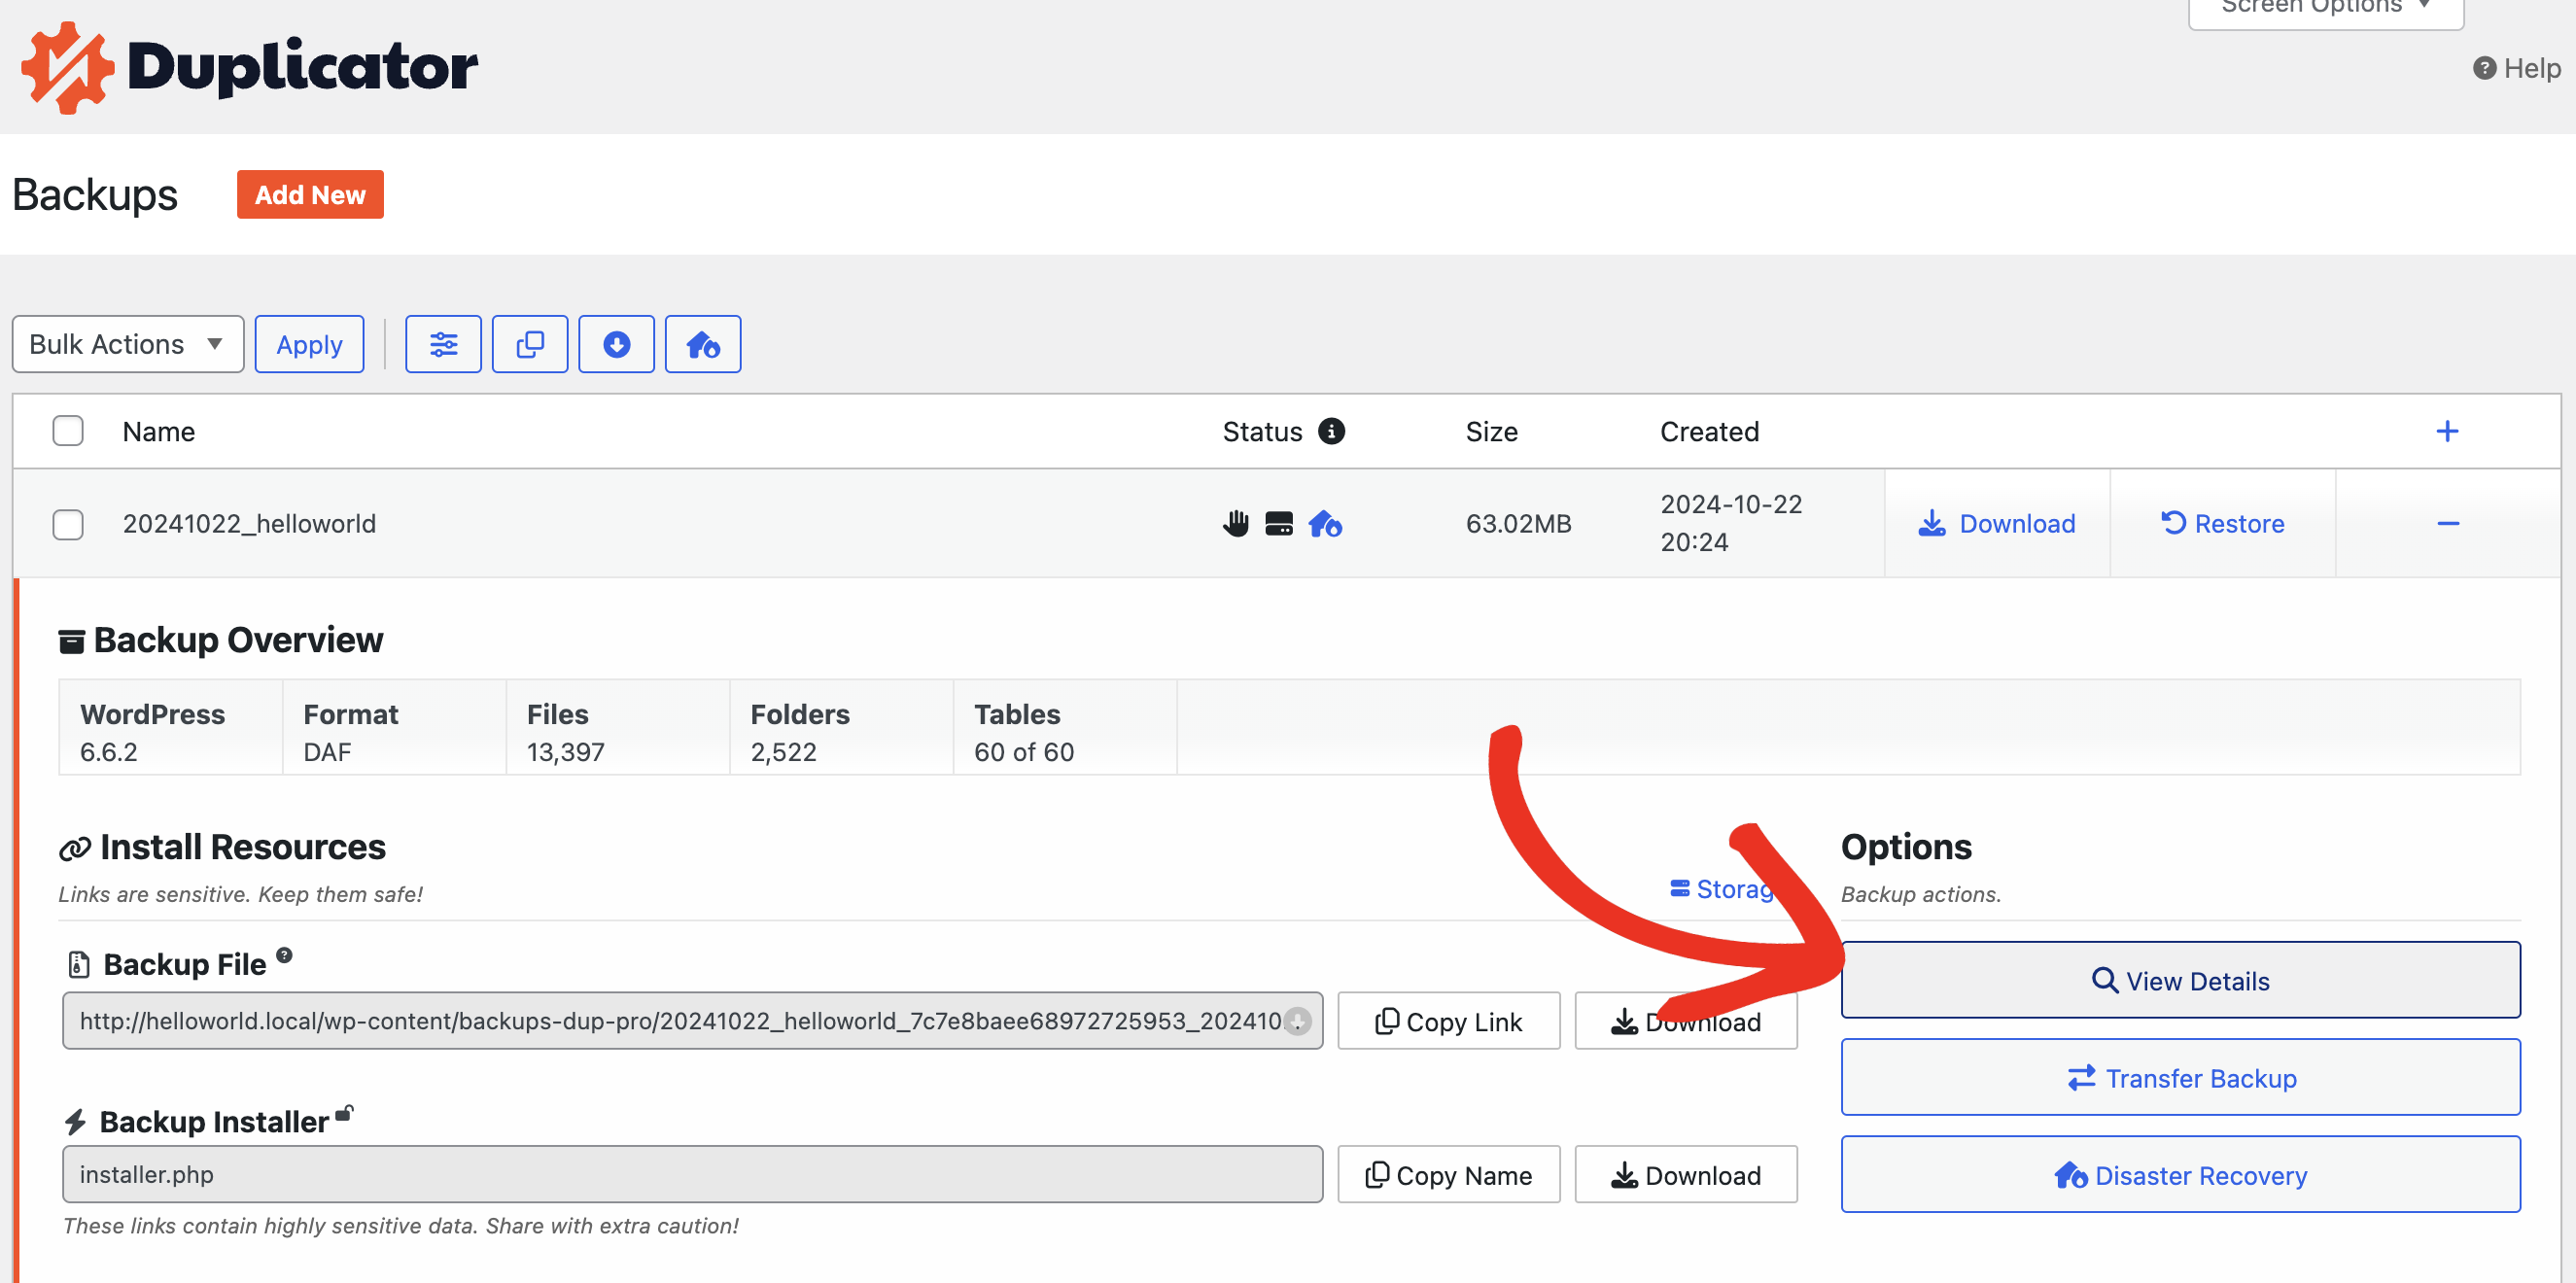The height and width of the screenshot is (1283, 2576).
Task: Click the Backup Installer lightning bolt icon
Action: point(75,1122)
